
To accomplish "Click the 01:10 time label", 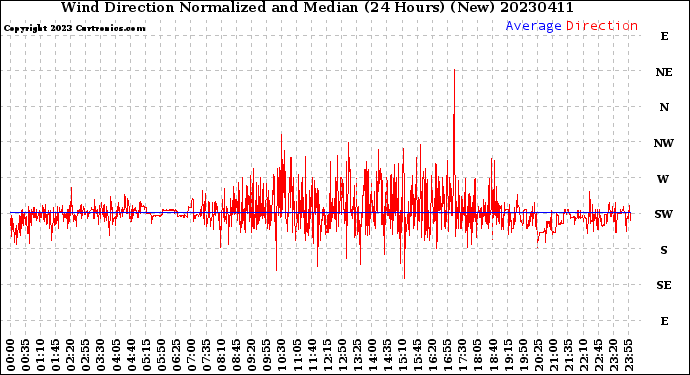I will [40, 355].
